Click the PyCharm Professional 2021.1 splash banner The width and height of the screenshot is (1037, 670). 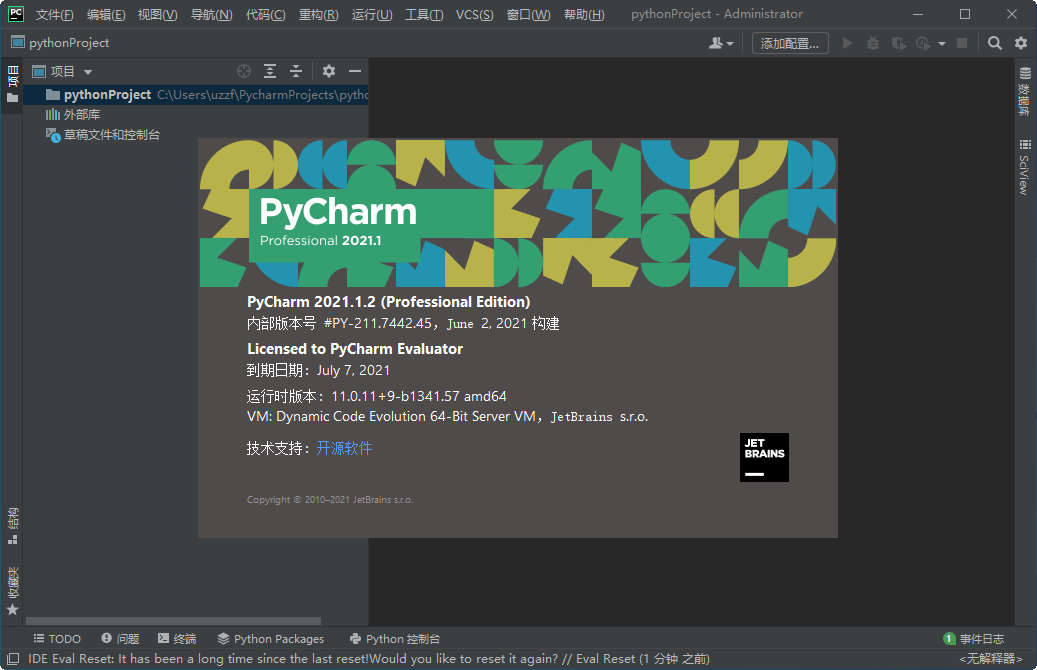coord(518,213)
